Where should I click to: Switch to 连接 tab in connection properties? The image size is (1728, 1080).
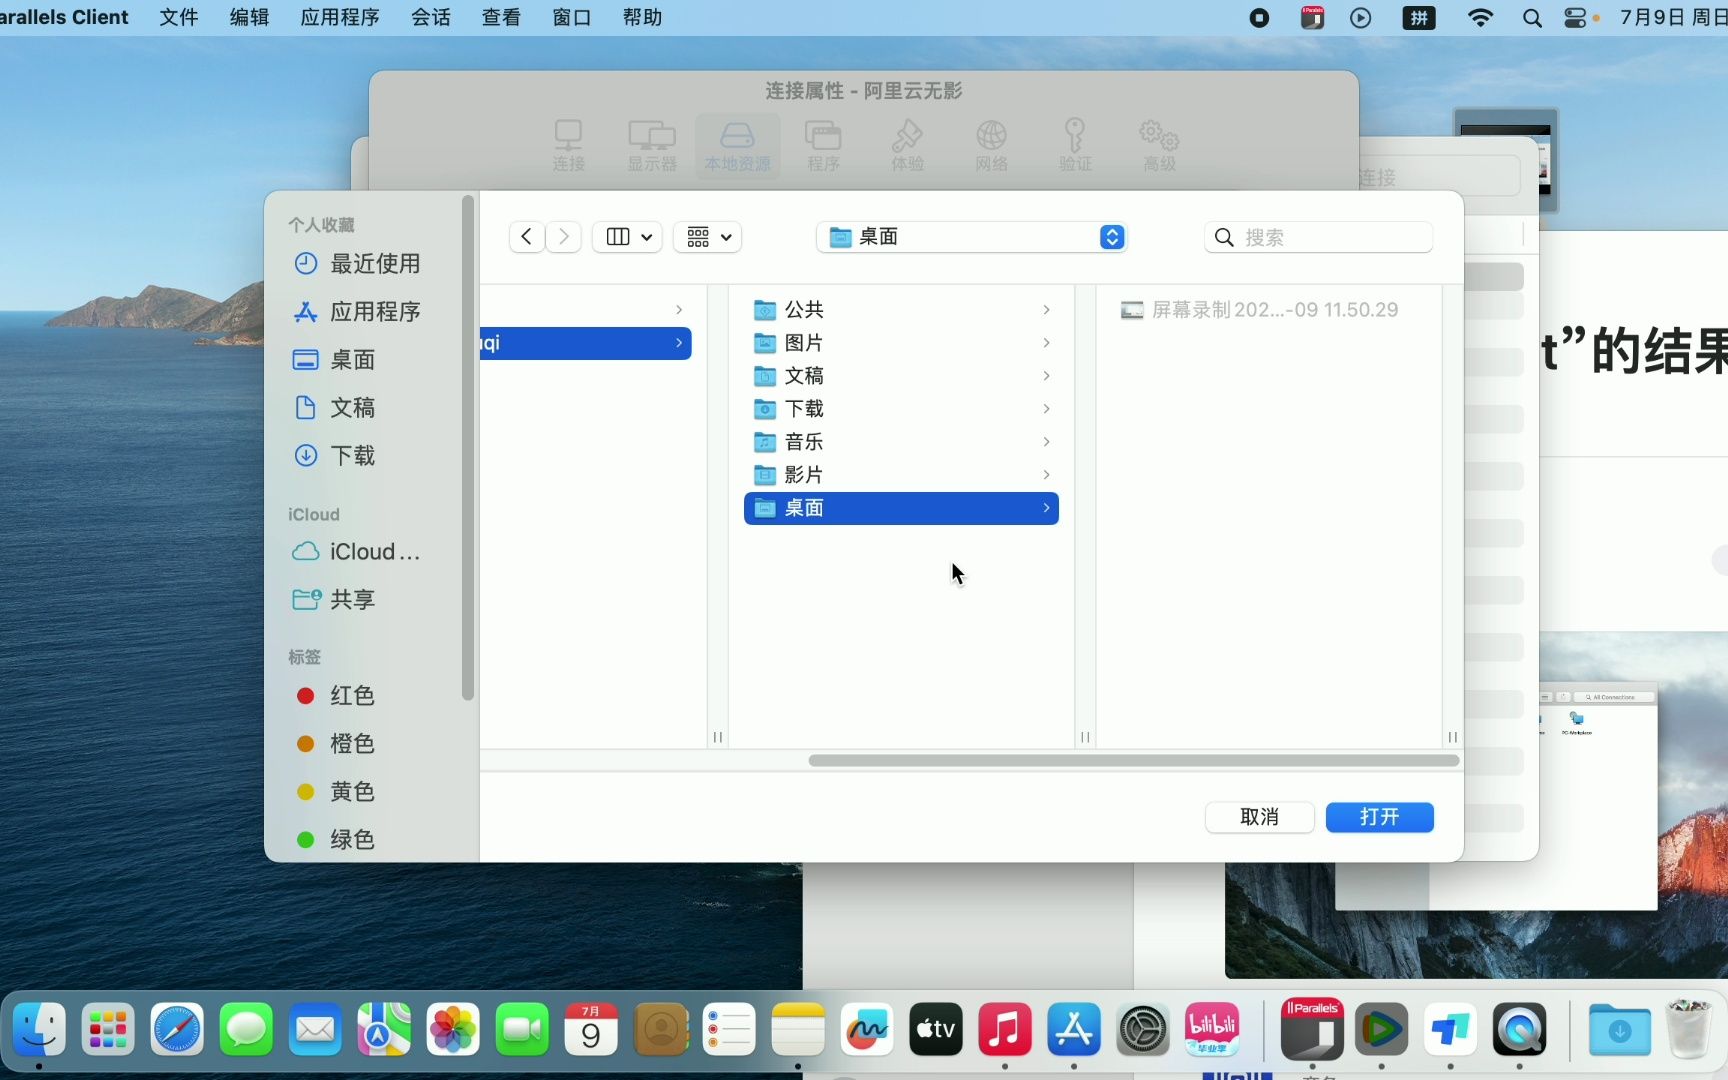click(569, 145)
